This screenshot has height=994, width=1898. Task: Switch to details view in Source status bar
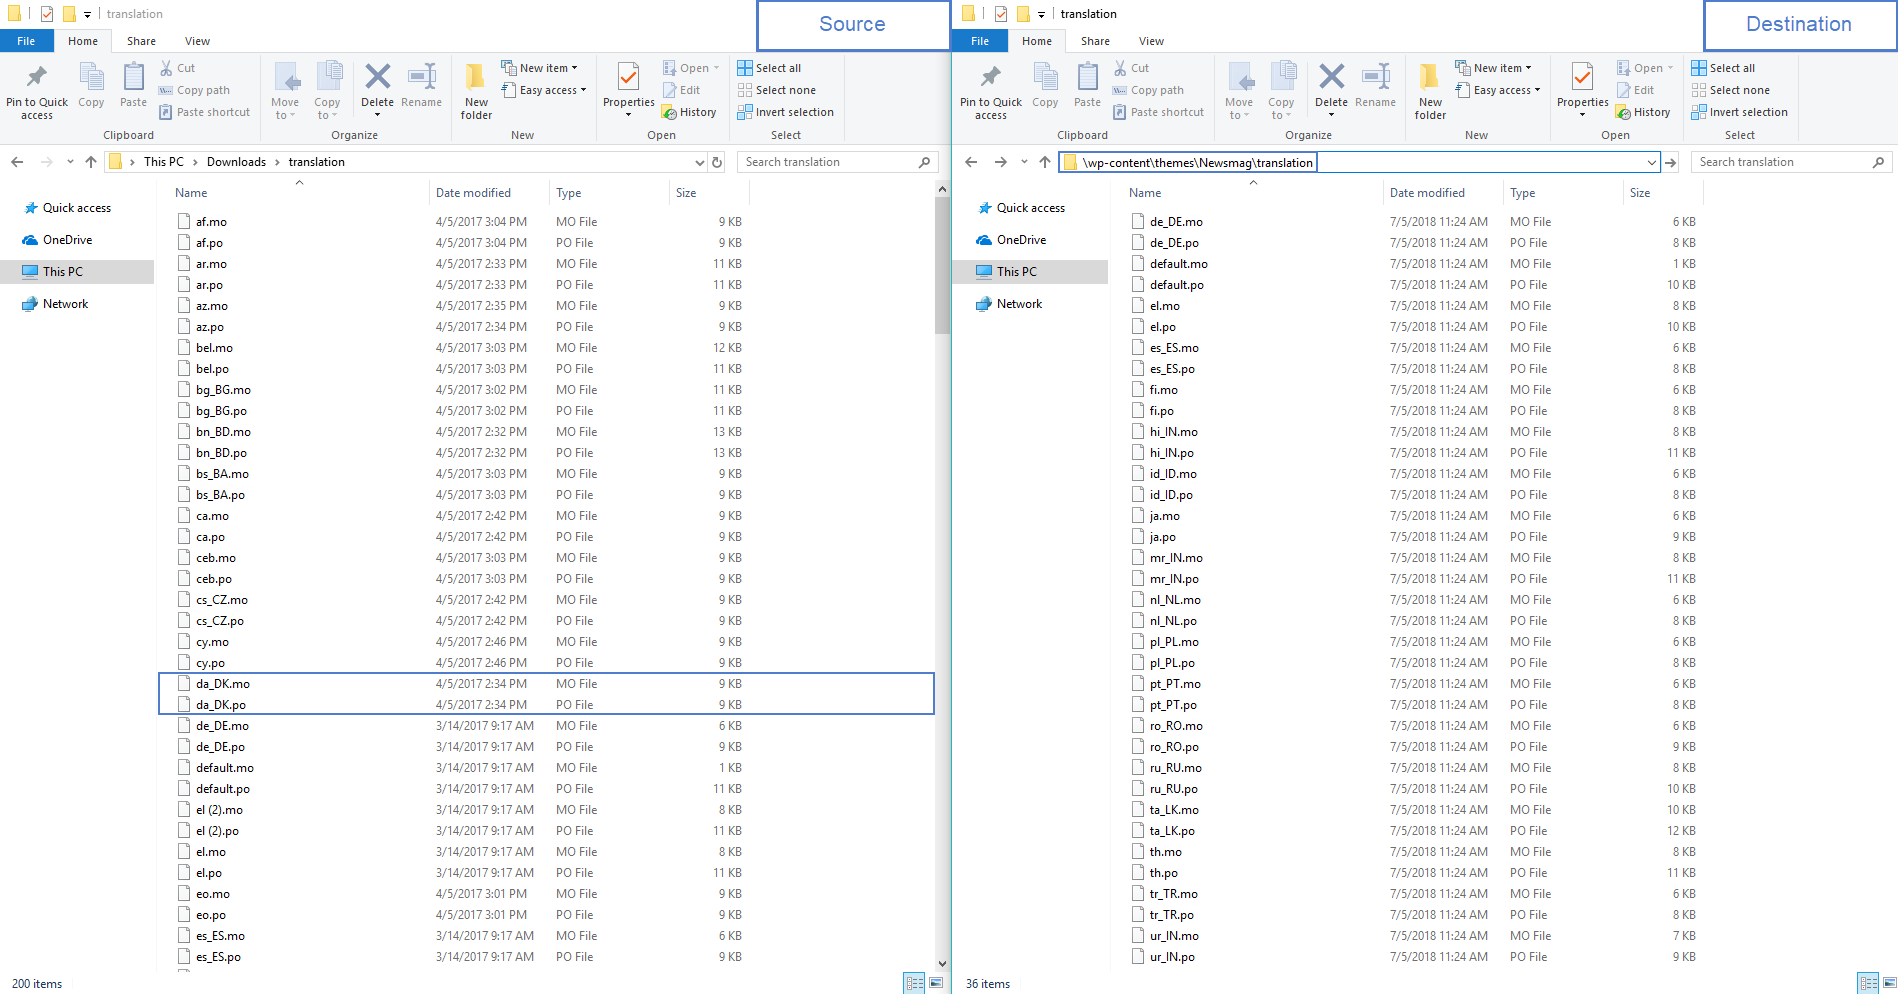pyautogui.click(x=914, y=984)
